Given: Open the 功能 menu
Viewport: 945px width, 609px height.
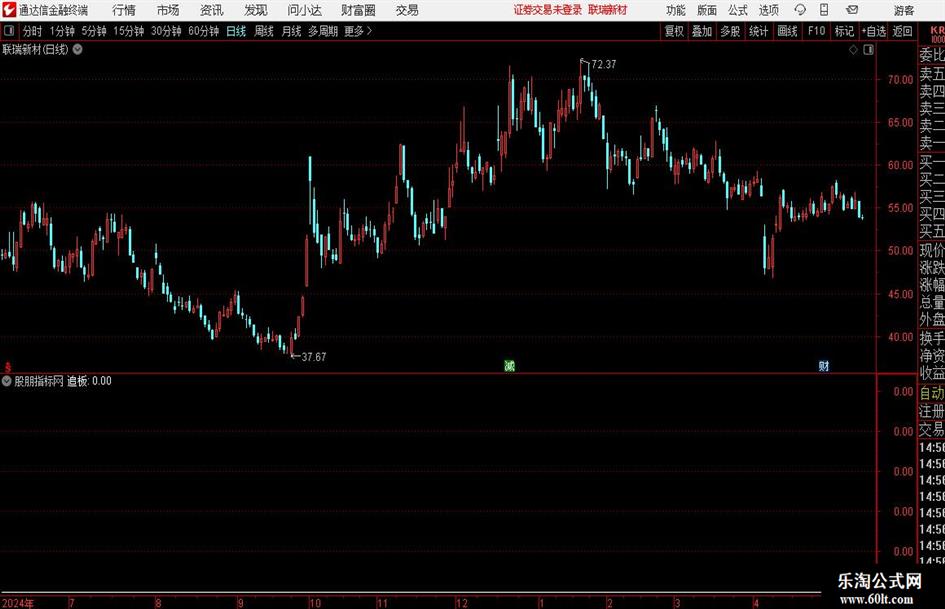Looking at the screenshot, I should [x=676, y=10].
